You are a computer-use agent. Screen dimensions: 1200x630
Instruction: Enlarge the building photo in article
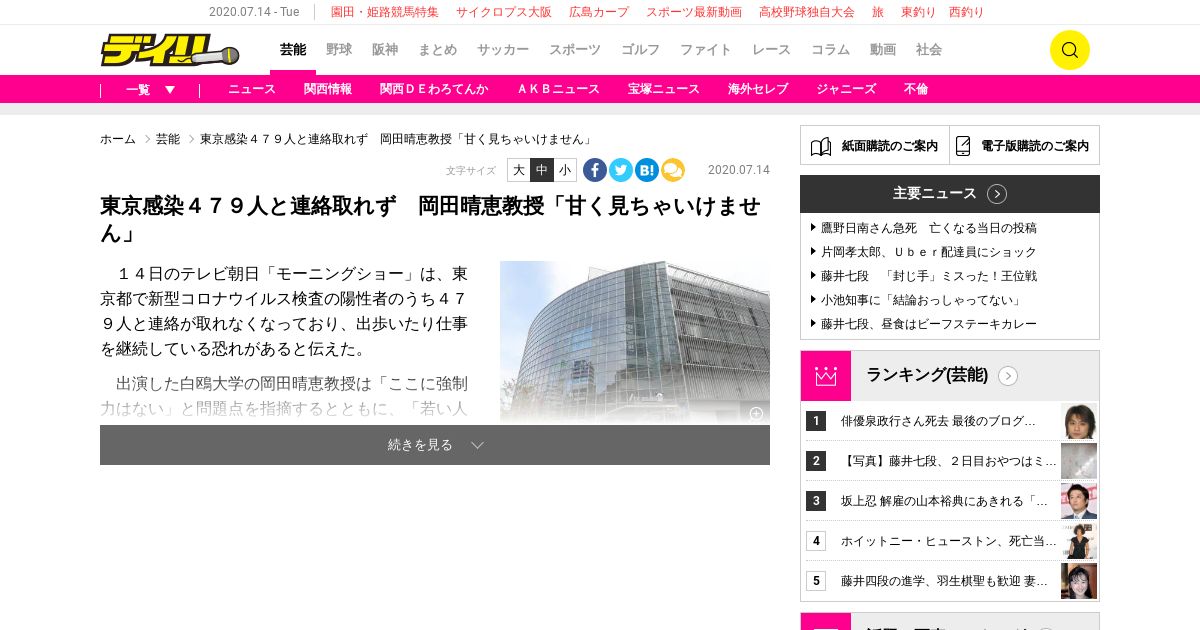point(635,342)
